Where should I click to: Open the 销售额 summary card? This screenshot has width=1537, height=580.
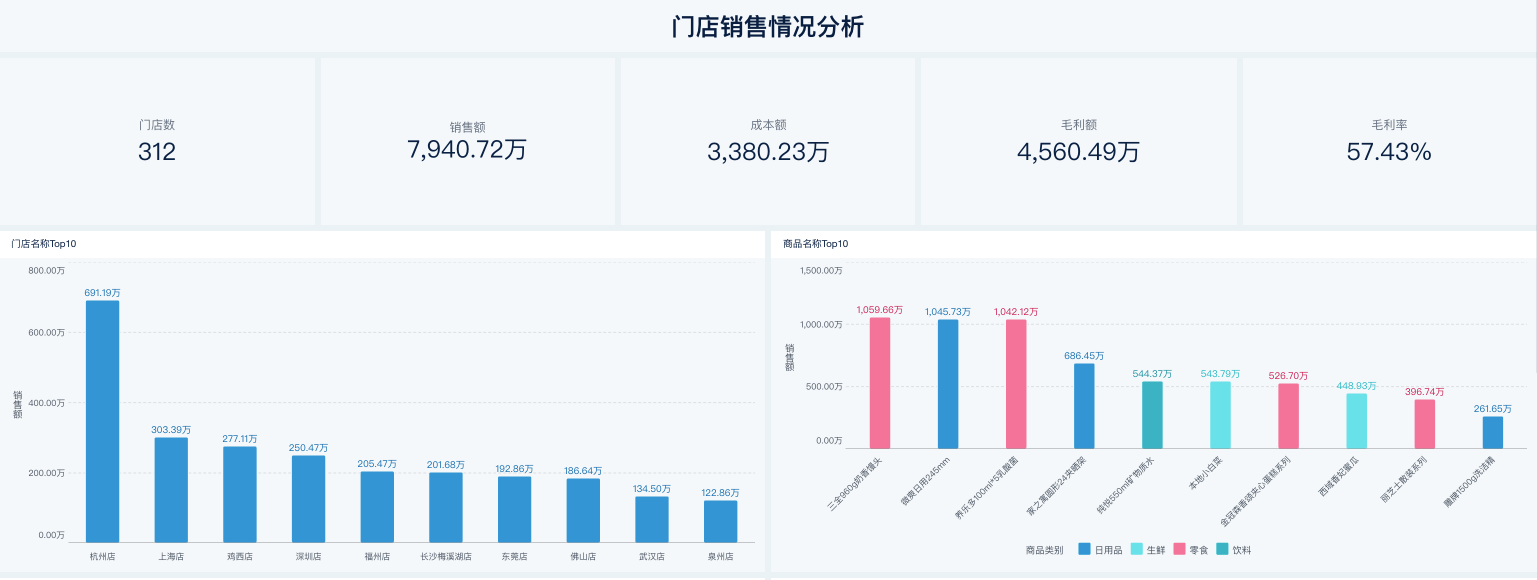click(467, 141)
